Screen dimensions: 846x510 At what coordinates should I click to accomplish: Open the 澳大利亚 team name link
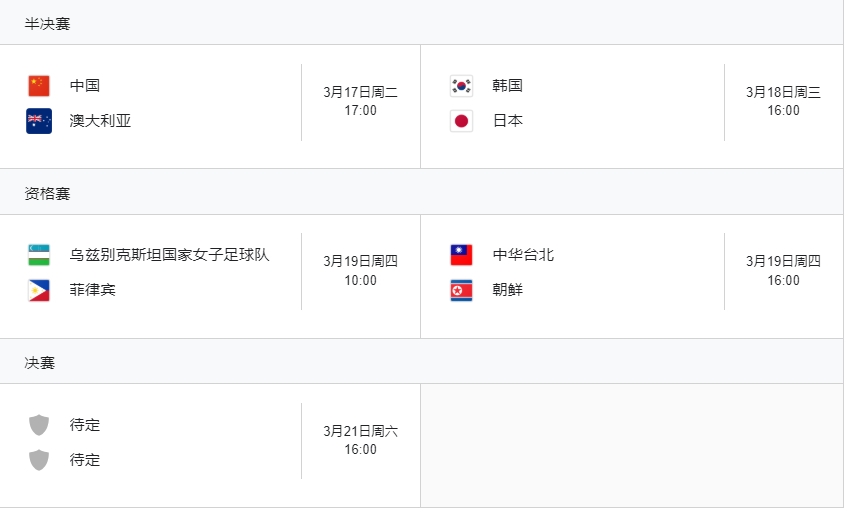100,121
